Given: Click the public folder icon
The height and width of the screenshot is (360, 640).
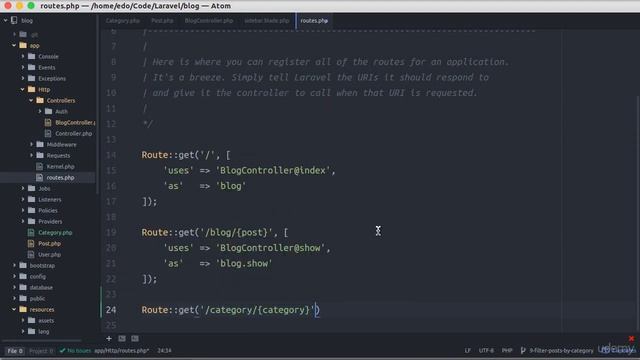Looking at the screenshot, I should click(x=23, y=298).
